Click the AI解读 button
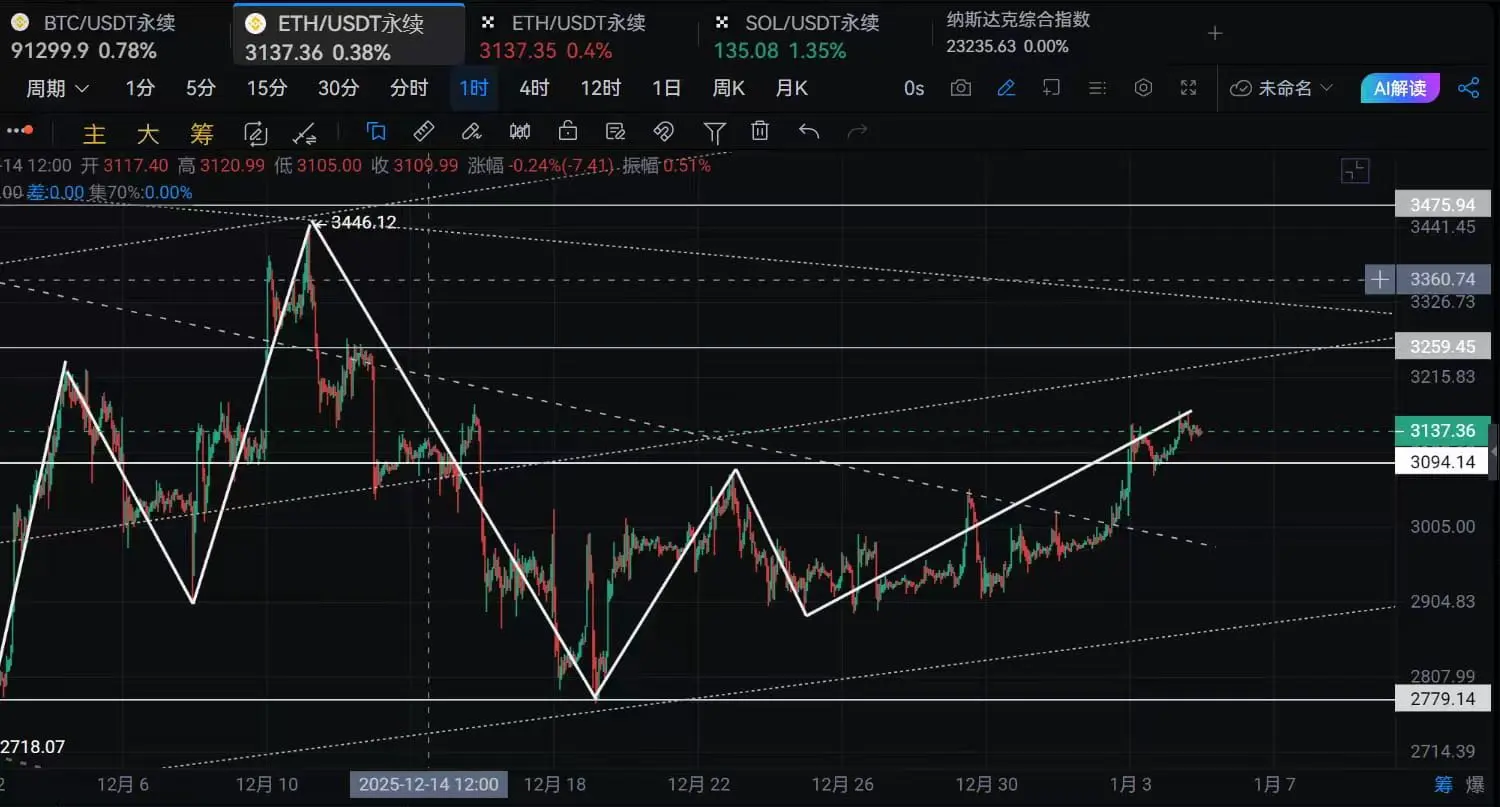Image resolution: width=1500 pixels, height=807 pixels. pyautogui.click(x=1400, y=88)
